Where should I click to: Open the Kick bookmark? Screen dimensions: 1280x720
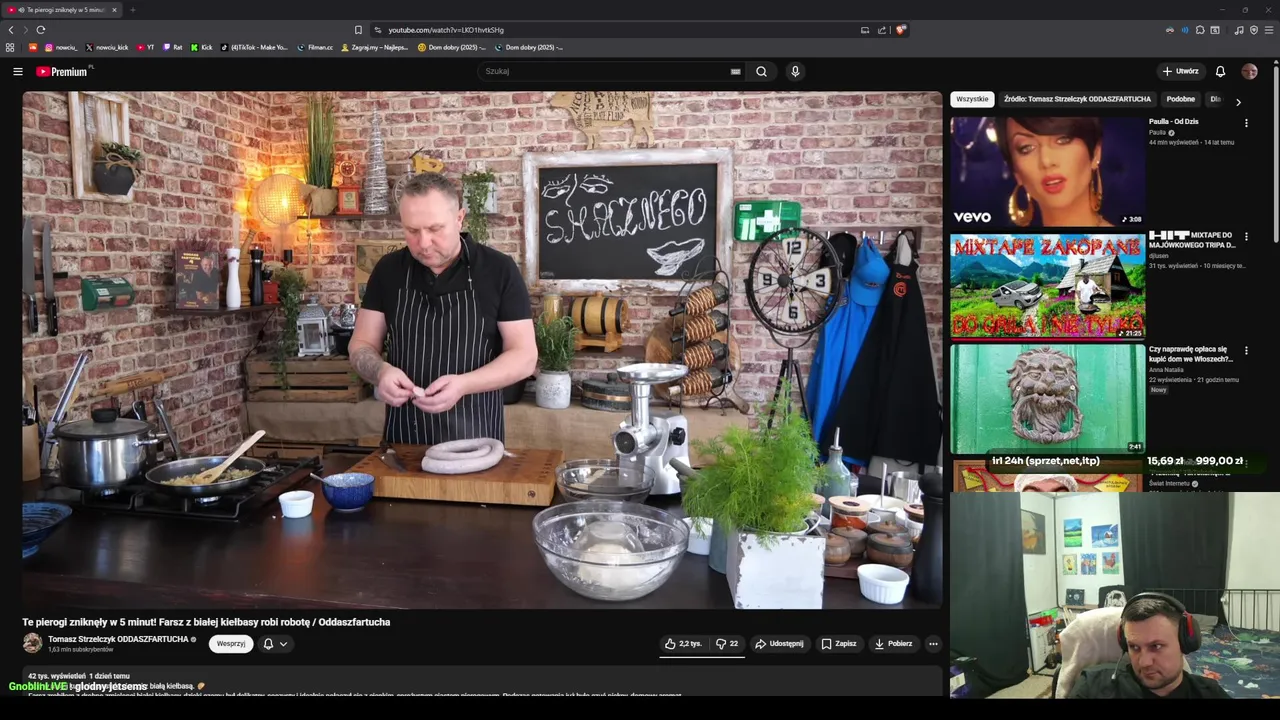(202, 47)
